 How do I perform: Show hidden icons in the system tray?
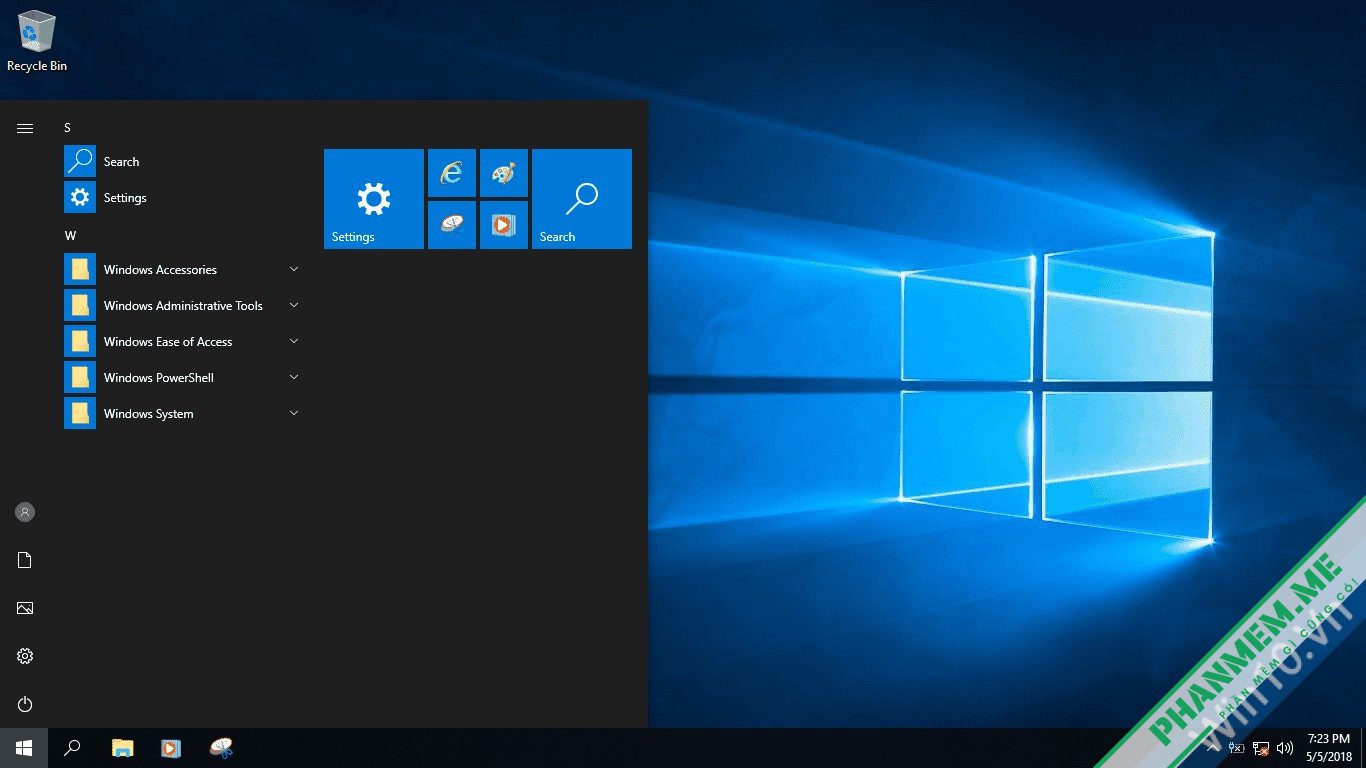(x=1214, y=748)
